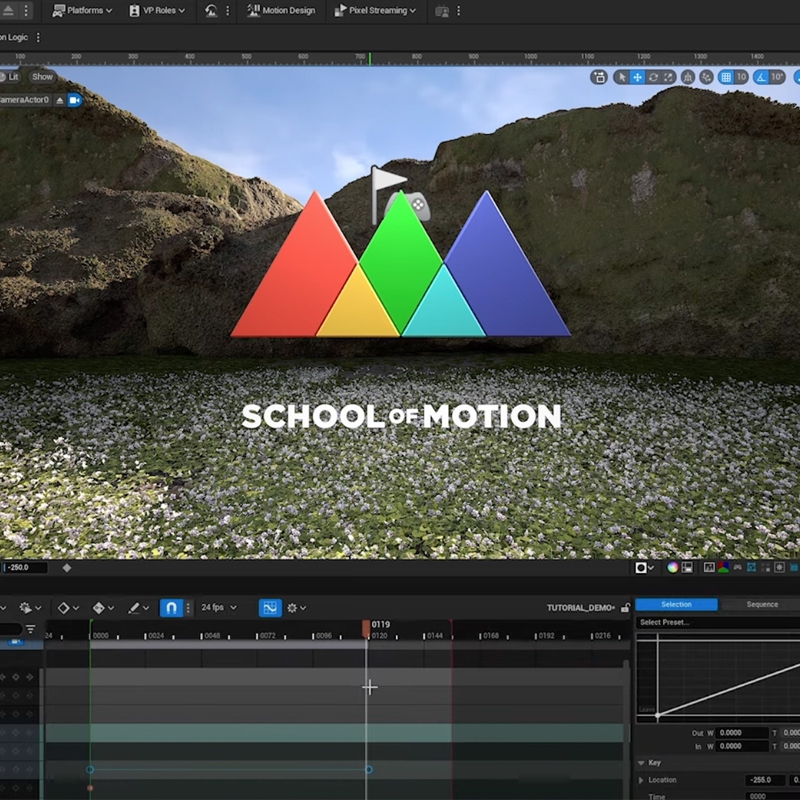Open snapping options kebab beside magnet
Screen dimensions: 800x800
[x=188, y=608]
